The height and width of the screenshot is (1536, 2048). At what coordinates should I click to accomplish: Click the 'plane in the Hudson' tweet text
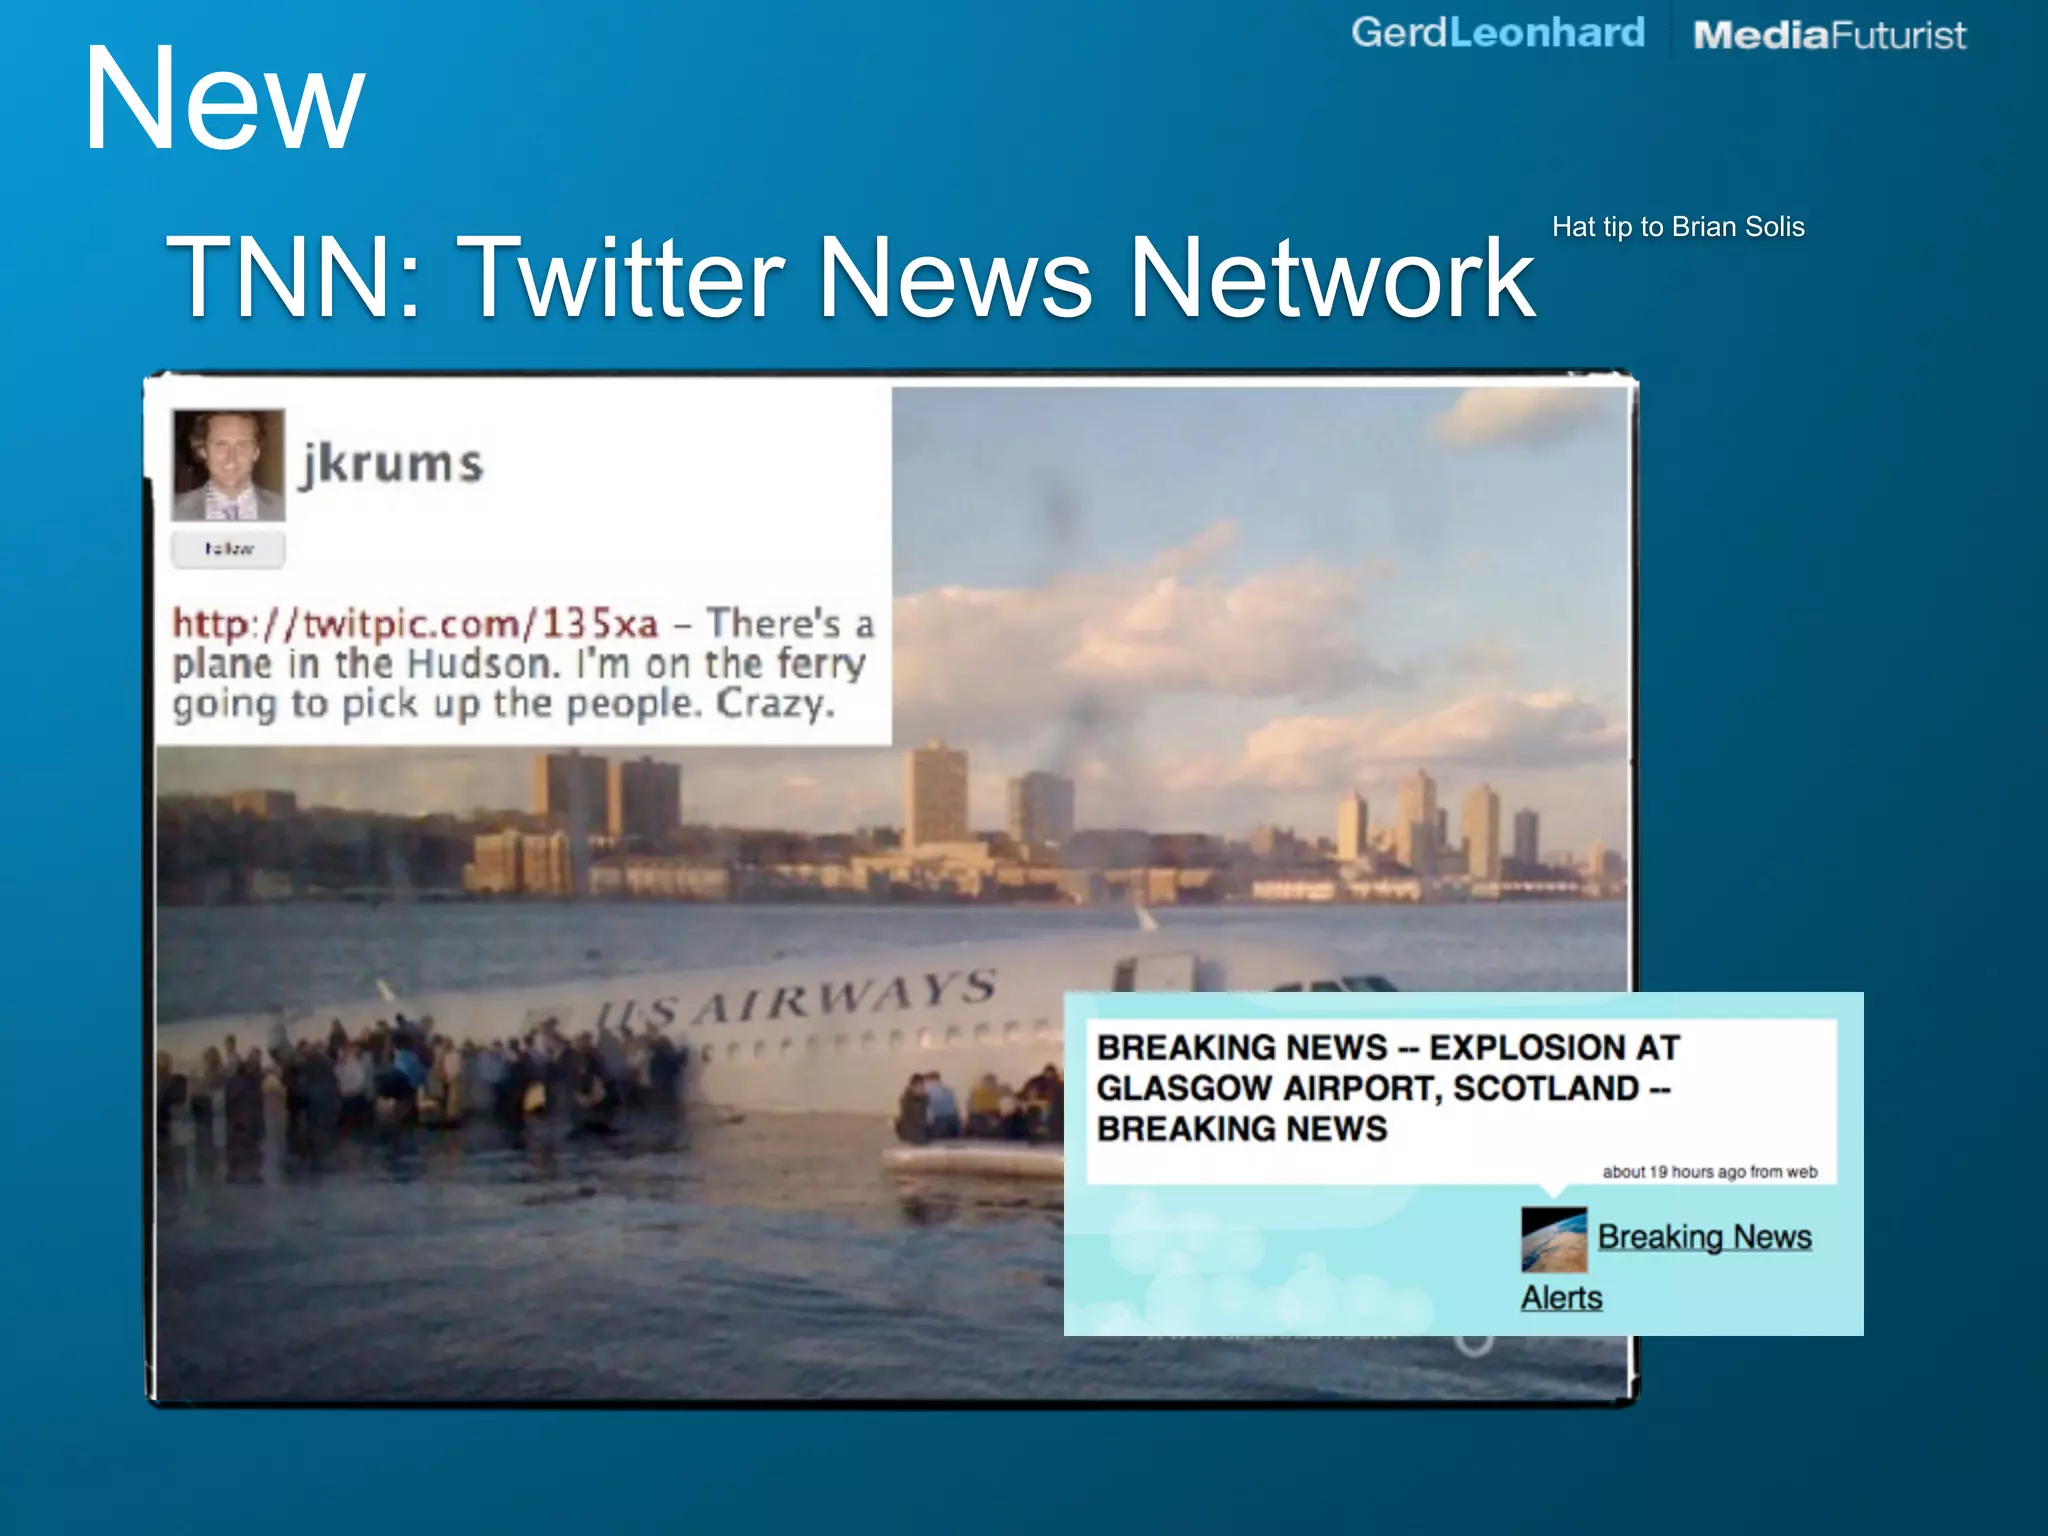point(523,664)
